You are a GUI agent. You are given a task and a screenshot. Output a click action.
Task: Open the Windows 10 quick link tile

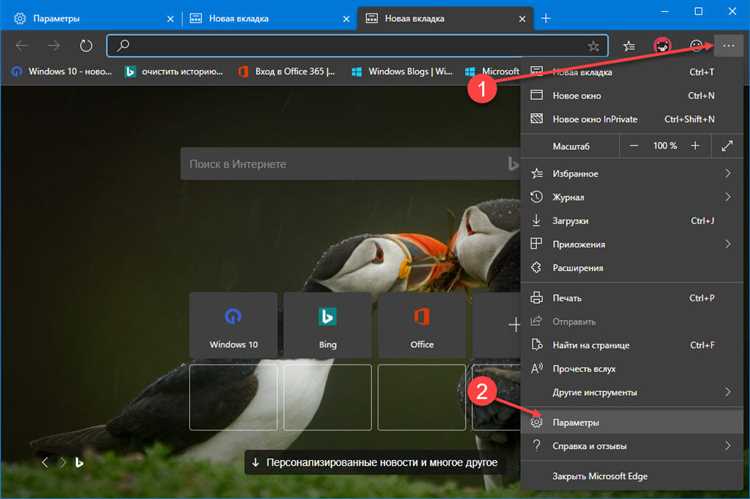click(233, 326)
